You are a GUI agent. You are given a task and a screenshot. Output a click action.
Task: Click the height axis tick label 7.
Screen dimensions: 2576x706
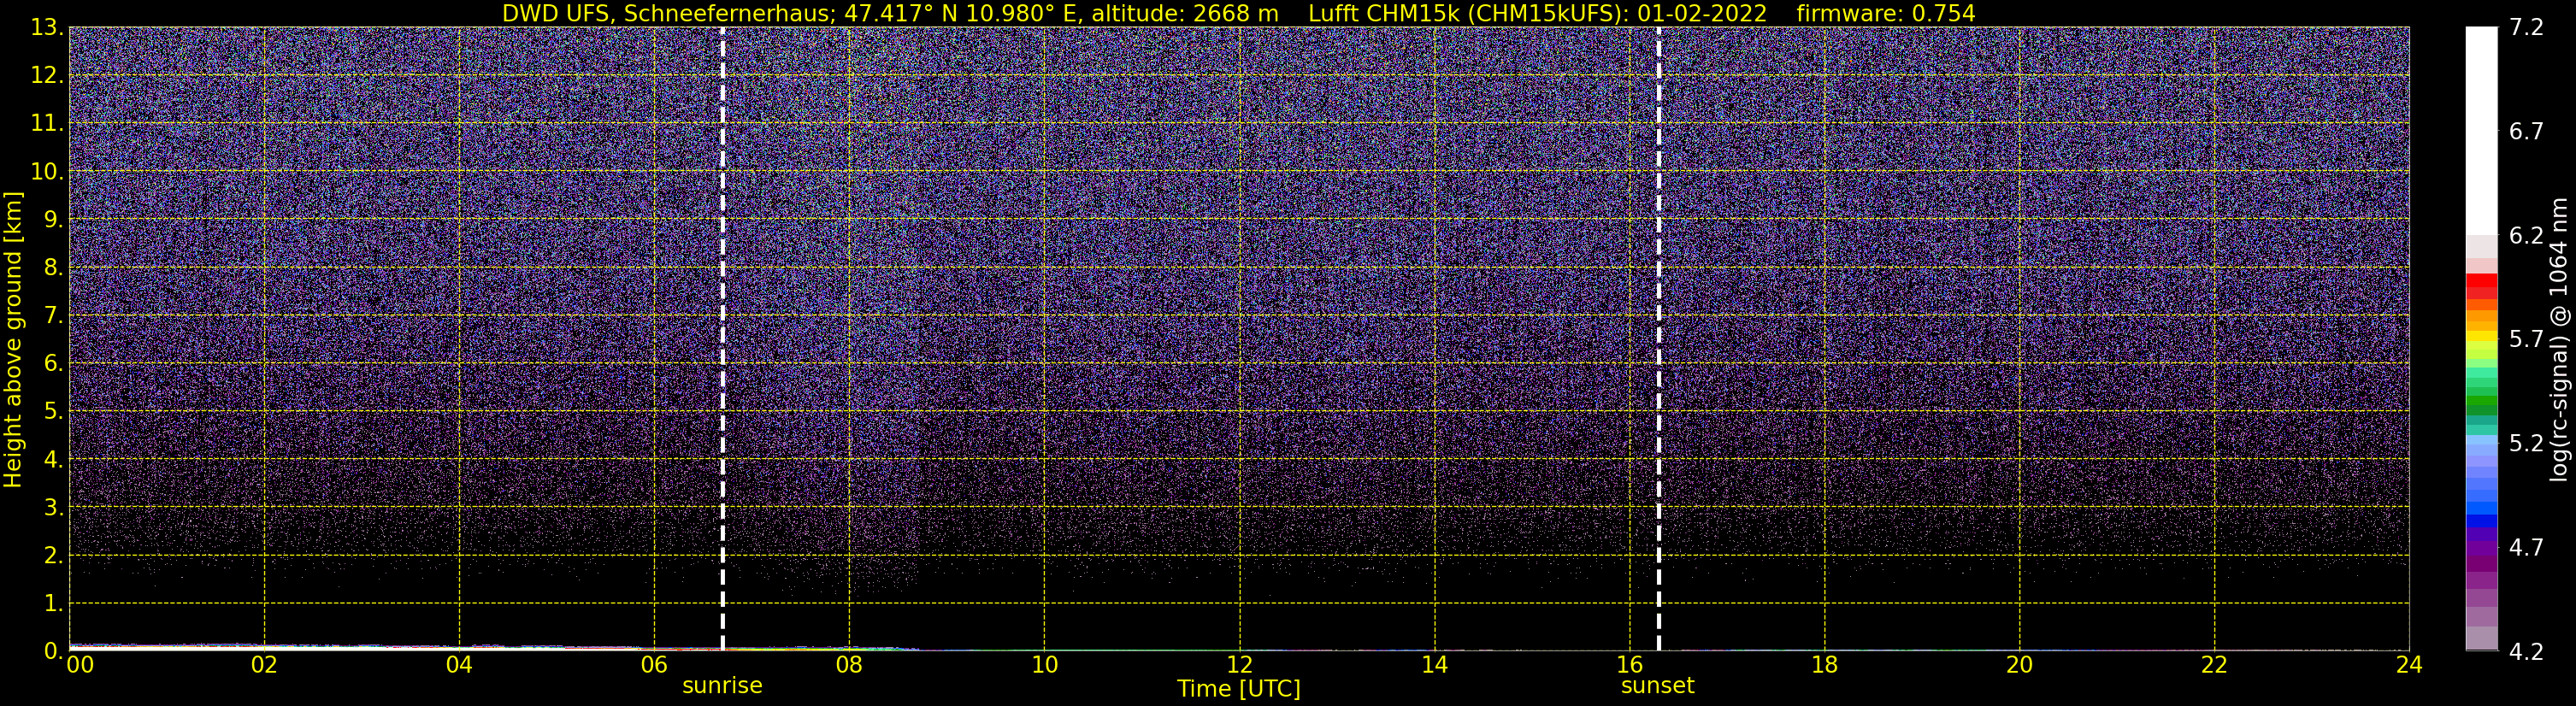pos(52,316)
